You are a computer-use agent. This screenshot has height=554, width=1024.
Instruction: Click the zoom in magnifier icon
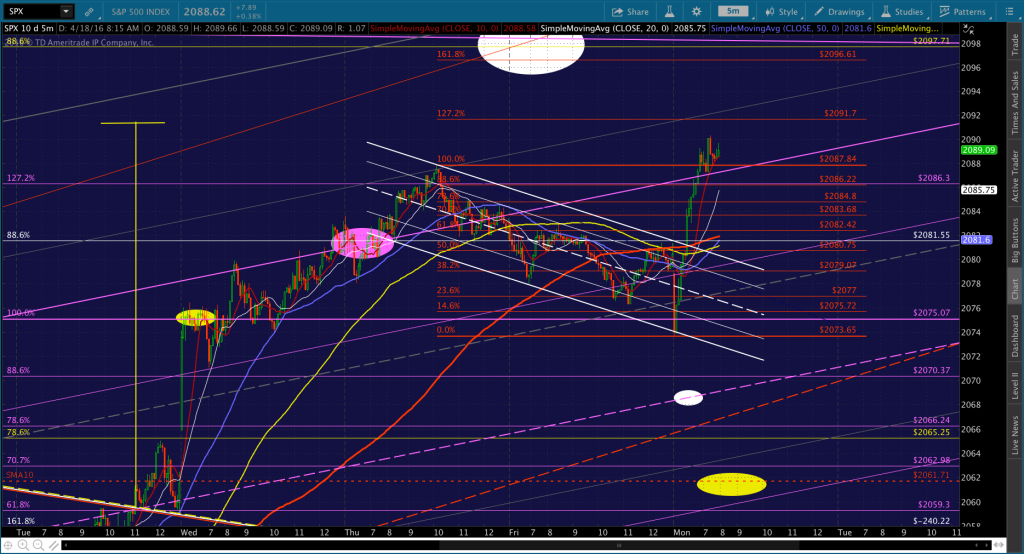tap(23, 545)
